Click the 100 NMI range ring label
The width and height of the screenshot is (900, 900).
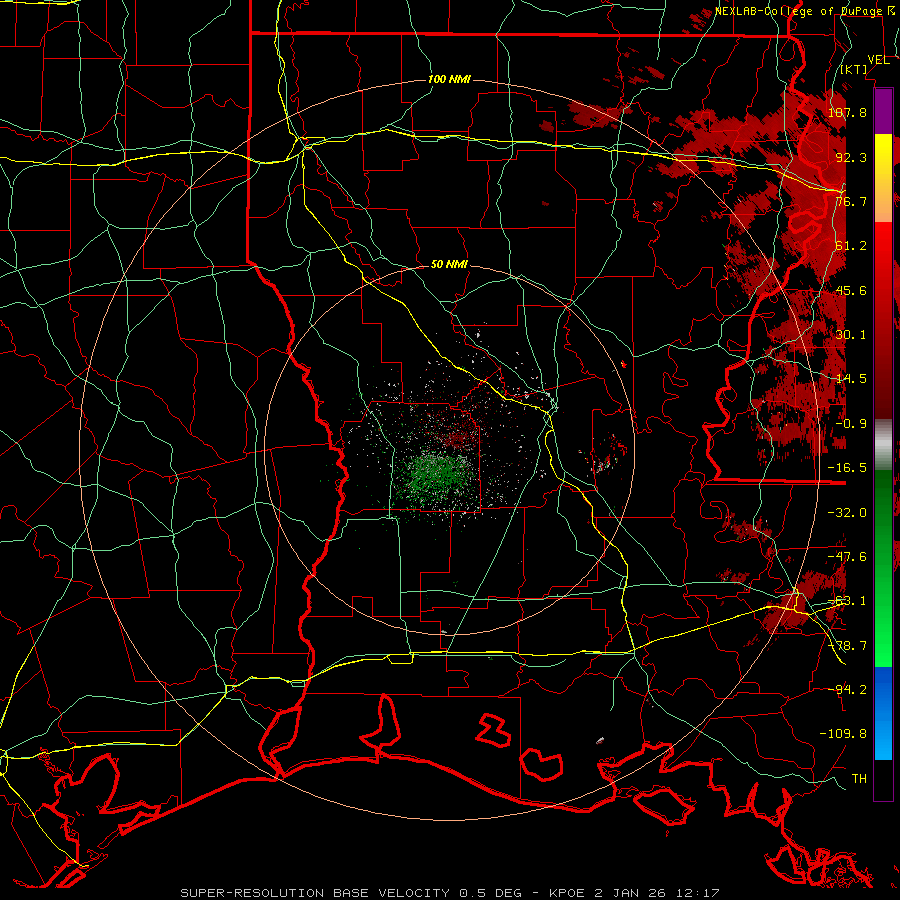coord(449,79)
